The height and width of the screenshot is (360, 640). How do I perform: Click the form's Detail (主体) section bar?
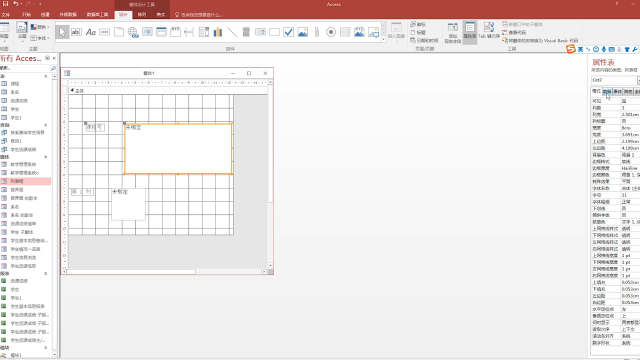[x=168, y=91]
